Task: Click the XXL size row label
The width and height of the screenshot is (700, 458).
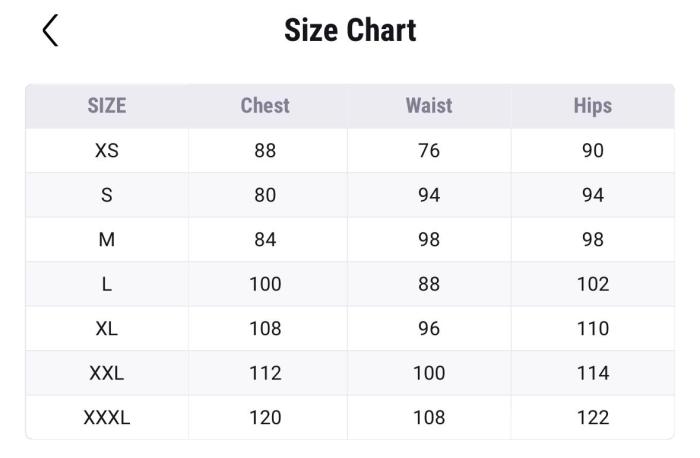Action: [x=107, y=373]
